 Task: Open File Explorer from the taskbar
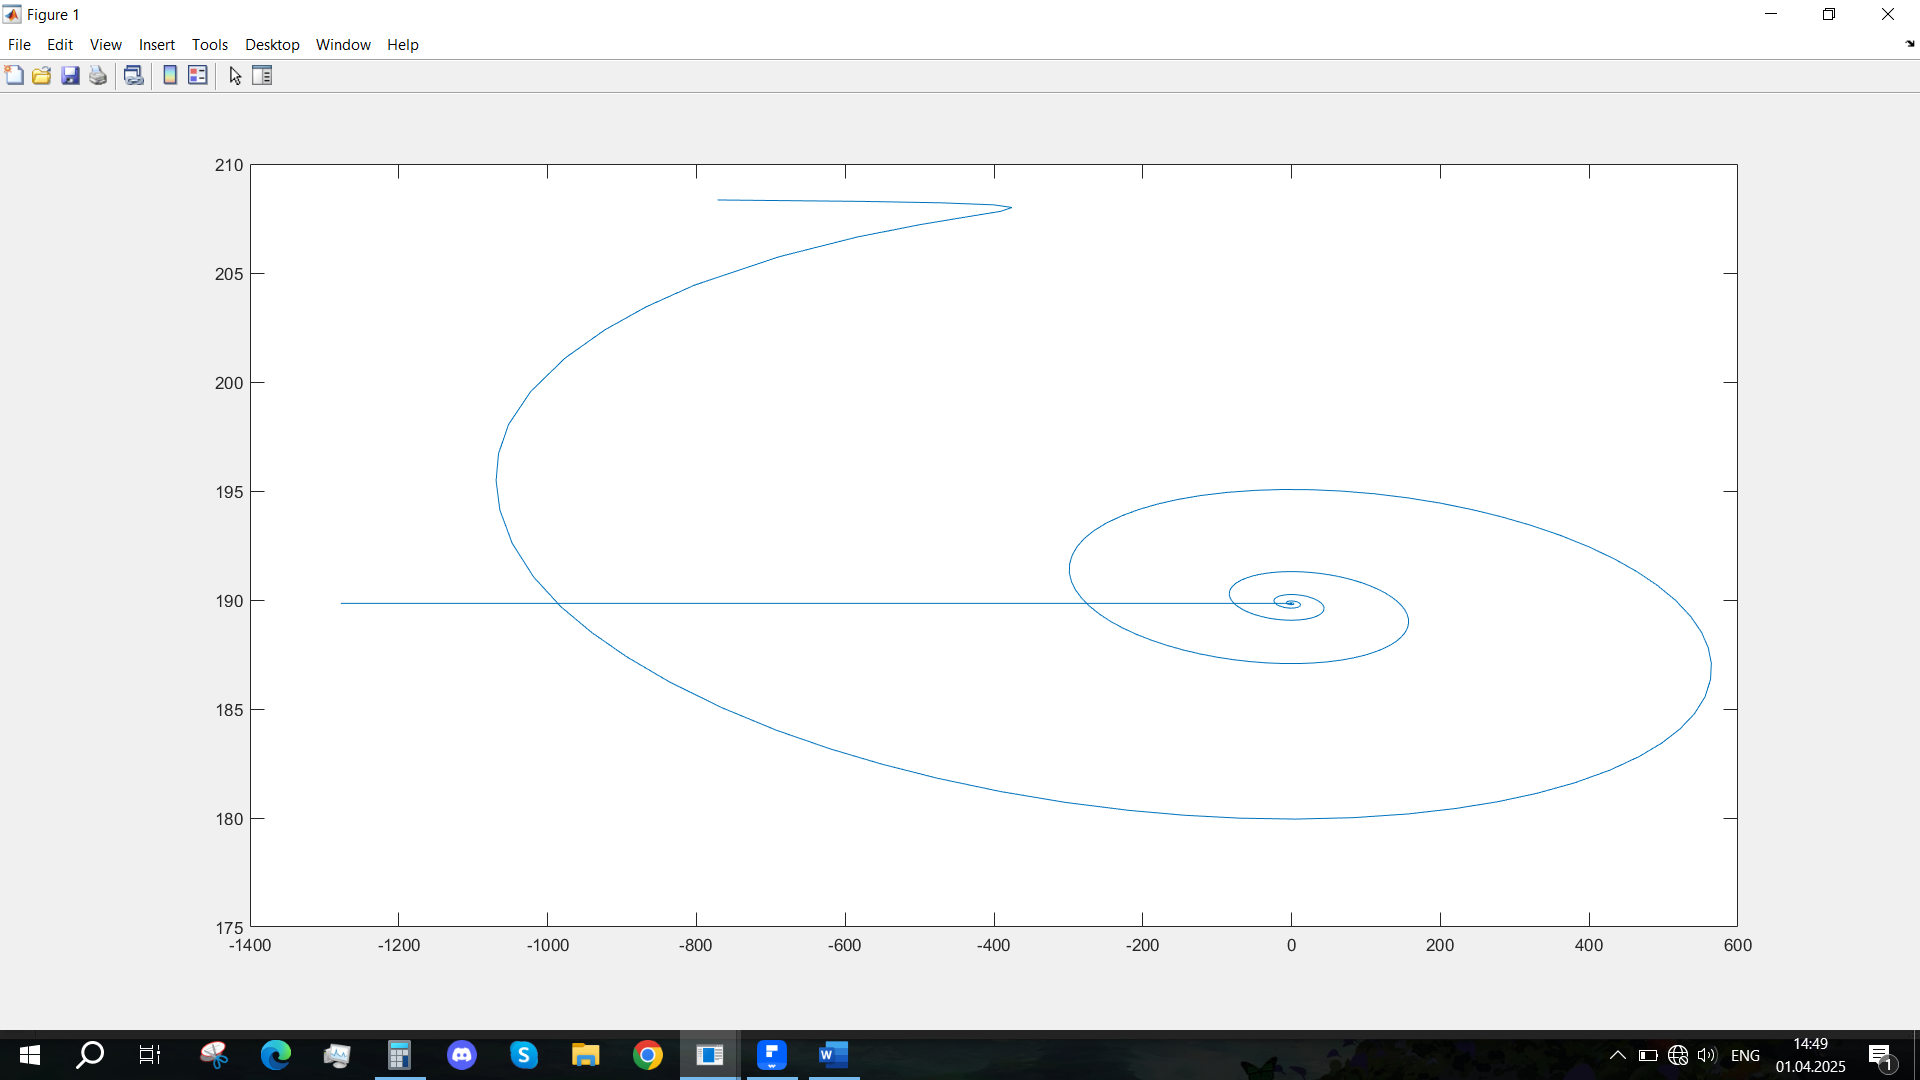(x=586, y=1055)
